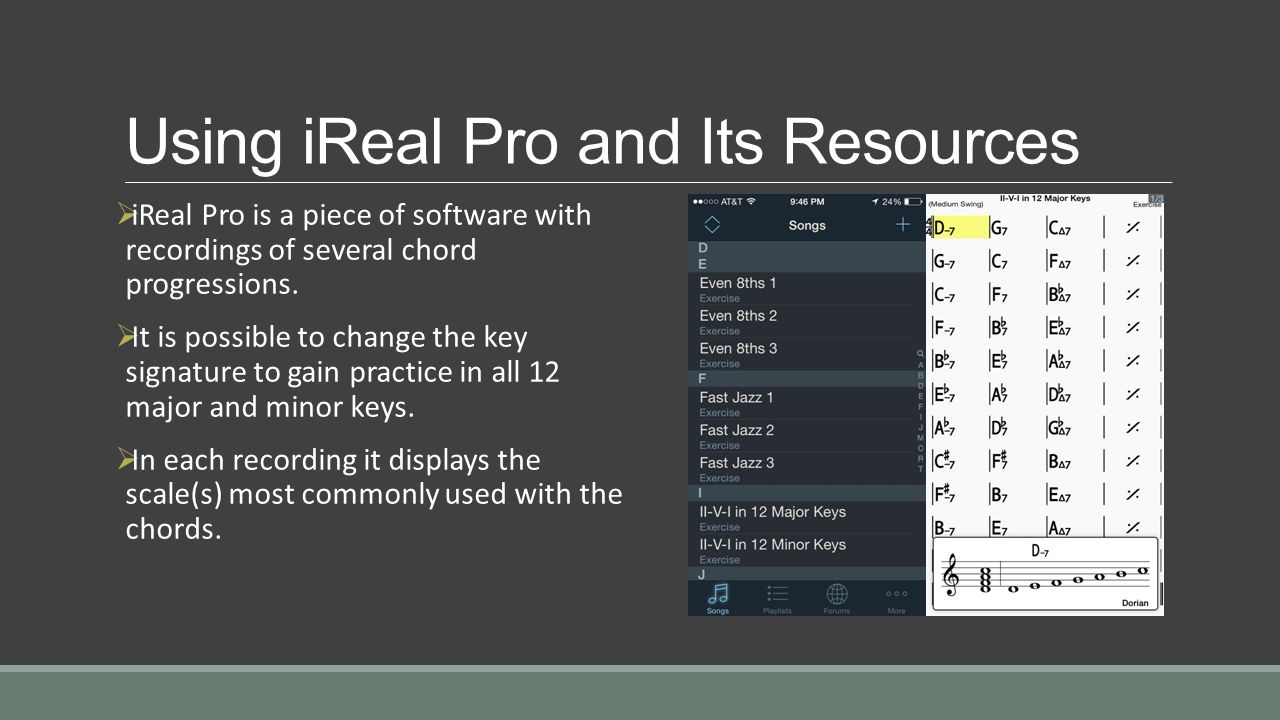The image size is (1280, 720).
Task: Select the EΔ7 chord cell
Action: tap(1060, 494)
